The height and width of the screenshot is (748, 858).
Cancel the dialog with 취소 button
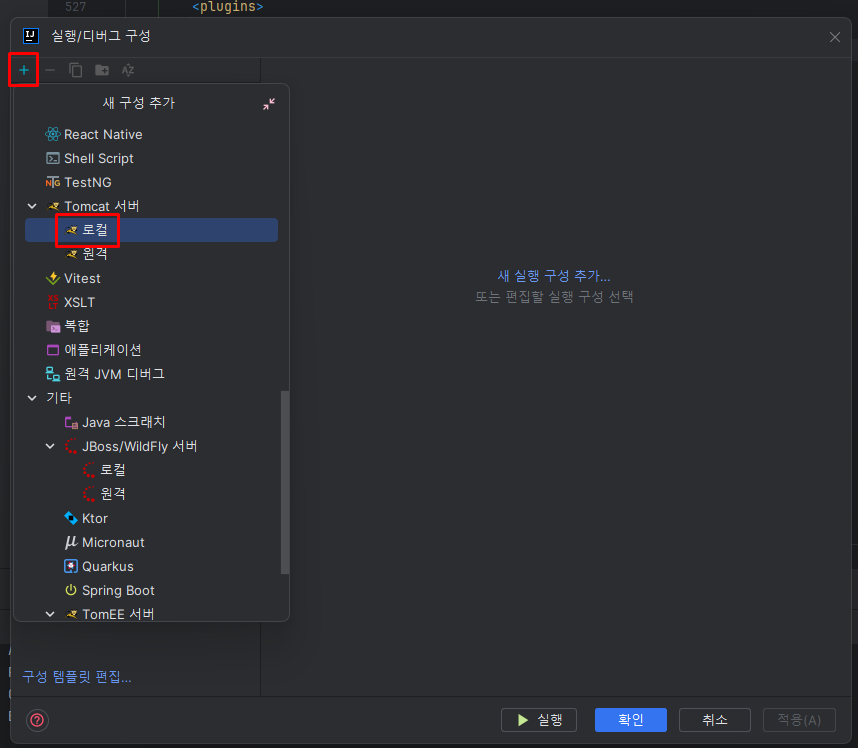715,720
